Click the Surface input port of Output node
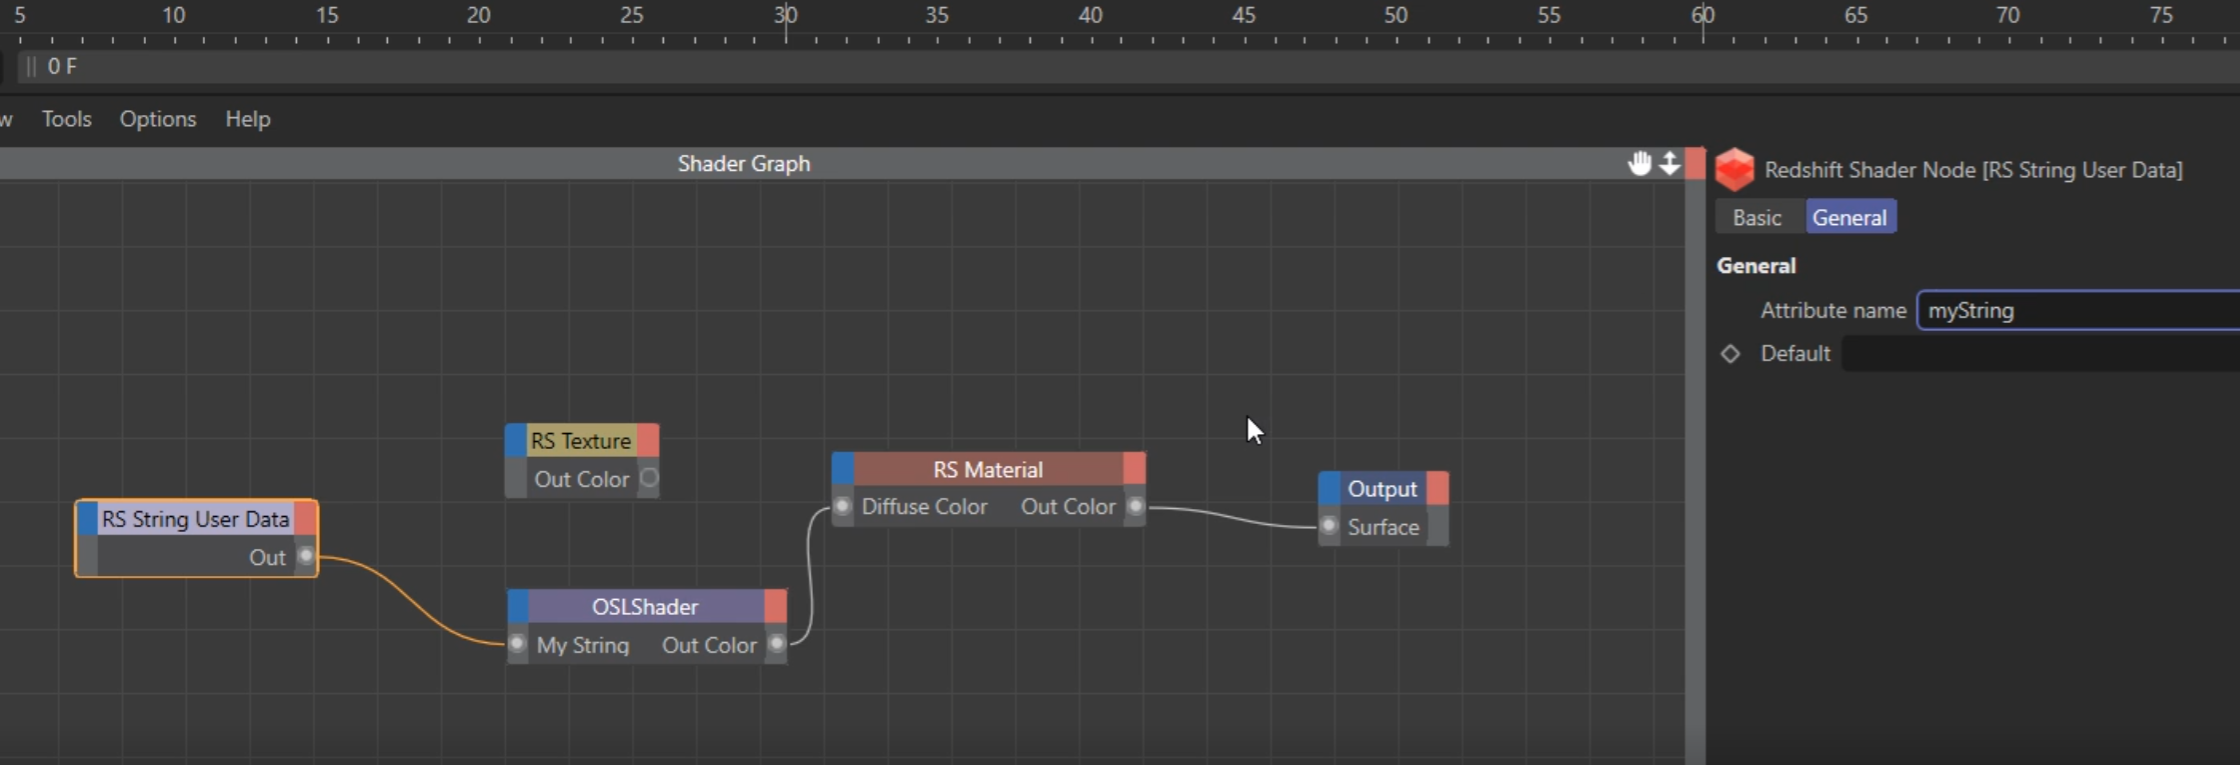The width and height of the screenshot is (2240, 765). 1329,526
